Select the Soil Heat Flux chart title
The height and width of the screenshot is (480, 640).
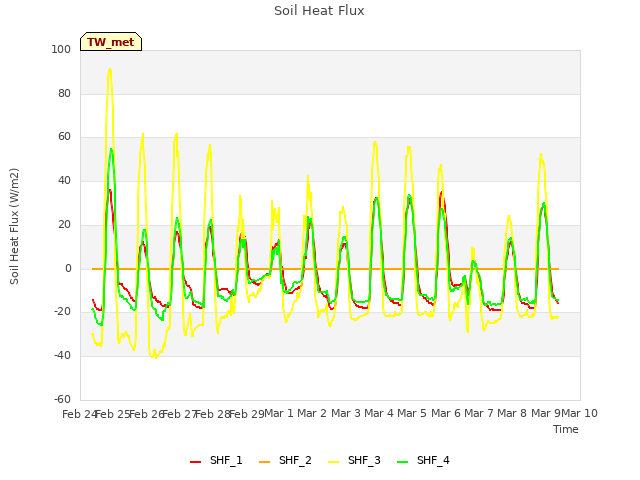[x=319, y=11]
